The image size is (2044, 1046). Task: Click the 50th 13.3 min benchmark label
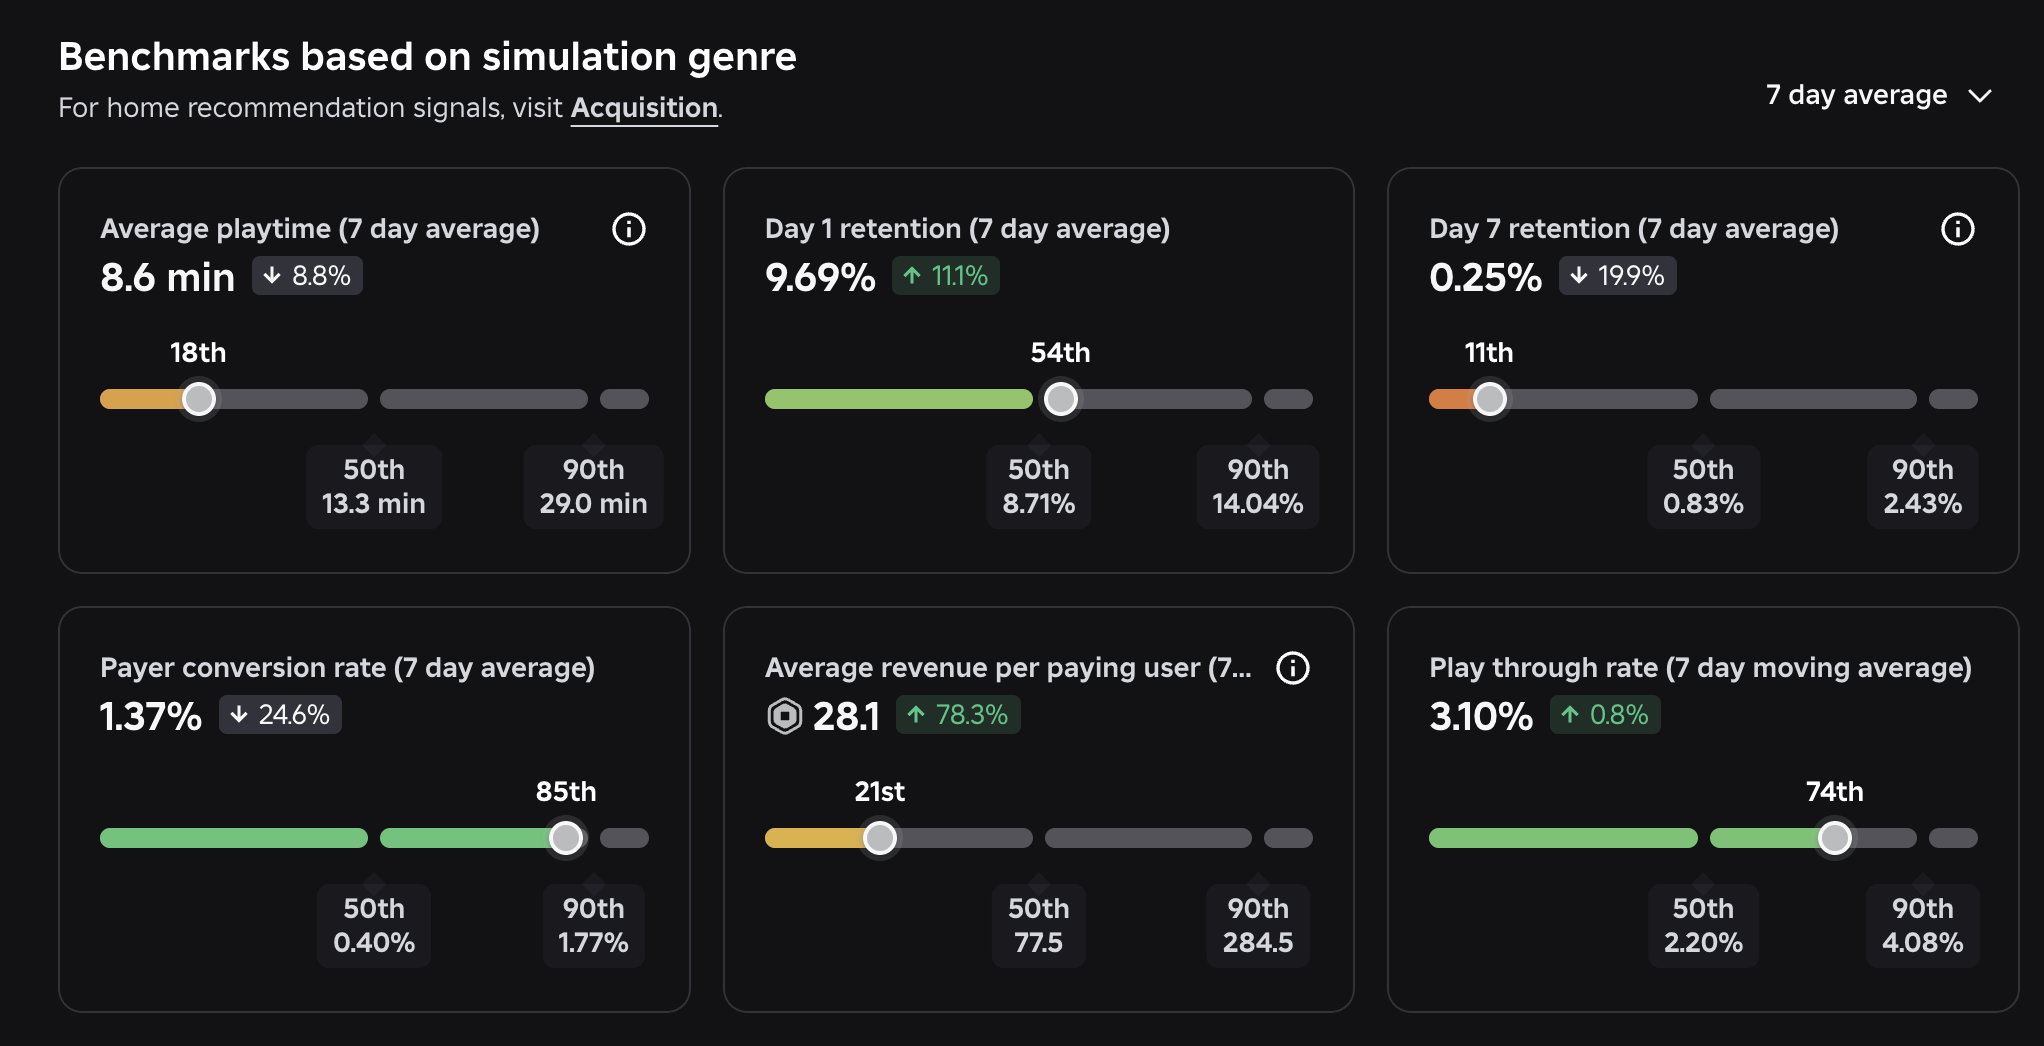374,487
